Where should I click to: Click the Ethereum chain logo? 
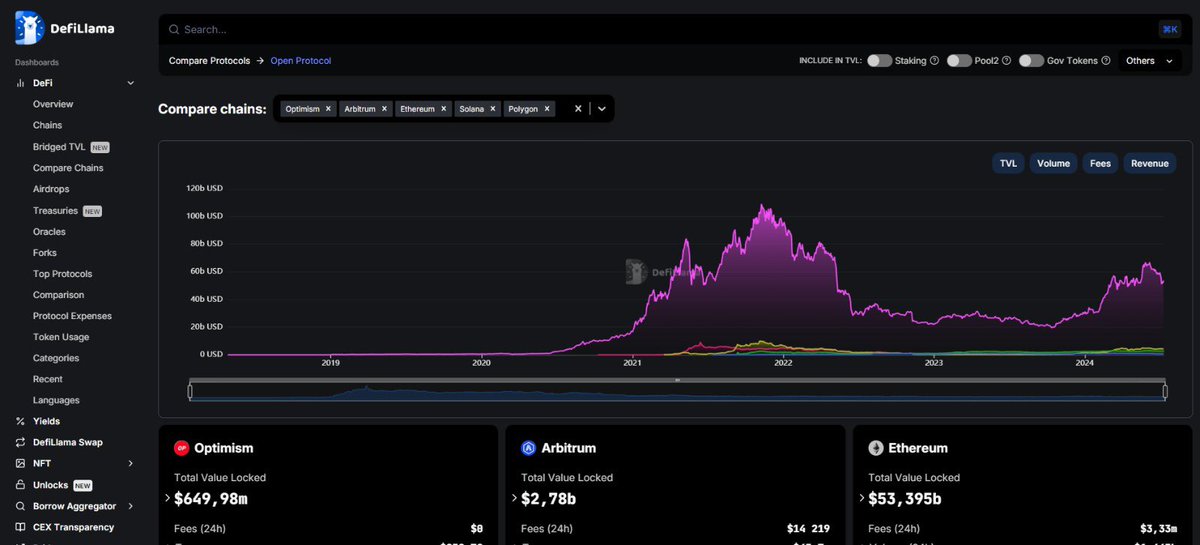pyautogui.click(x=876, y=448)
